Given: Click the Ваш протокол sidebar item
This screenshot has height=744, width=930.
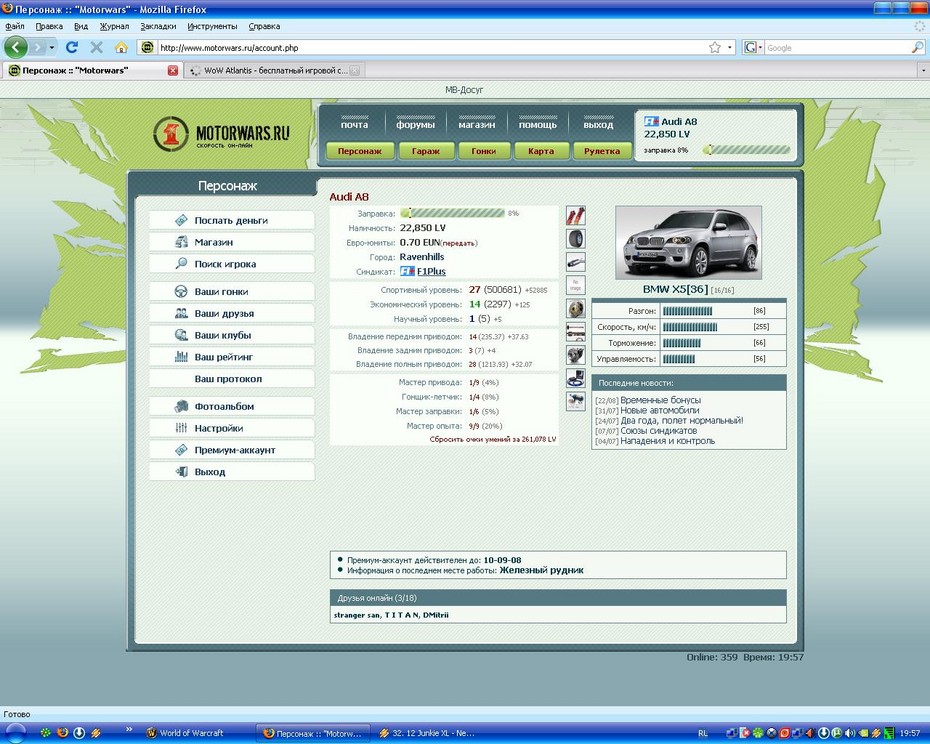Looking at the screenshot, I should (x=231, y=379).
